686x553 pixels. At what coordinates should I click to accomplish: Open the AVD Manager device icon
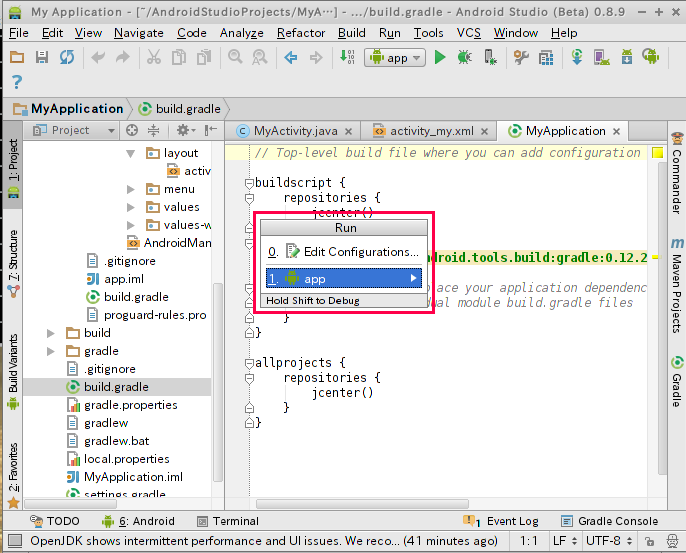pos(602,57)
